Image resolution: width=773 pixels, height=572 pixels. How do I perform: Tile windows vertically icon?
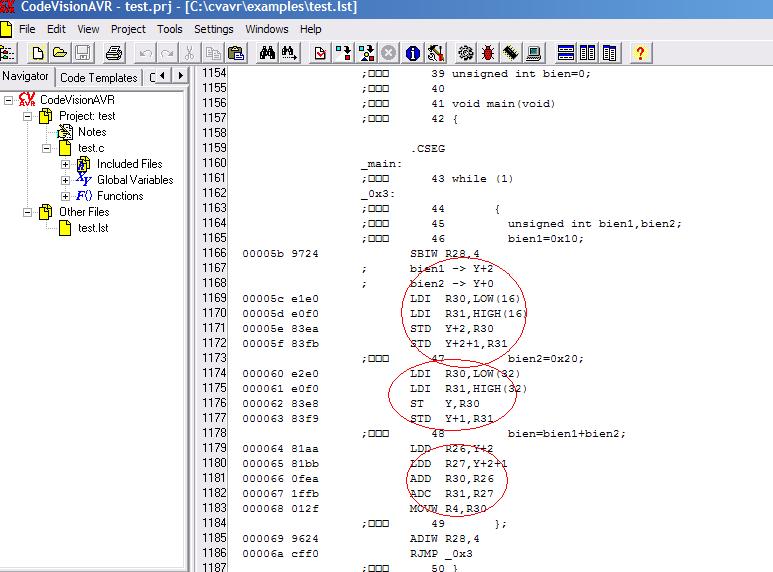[588, 53]
